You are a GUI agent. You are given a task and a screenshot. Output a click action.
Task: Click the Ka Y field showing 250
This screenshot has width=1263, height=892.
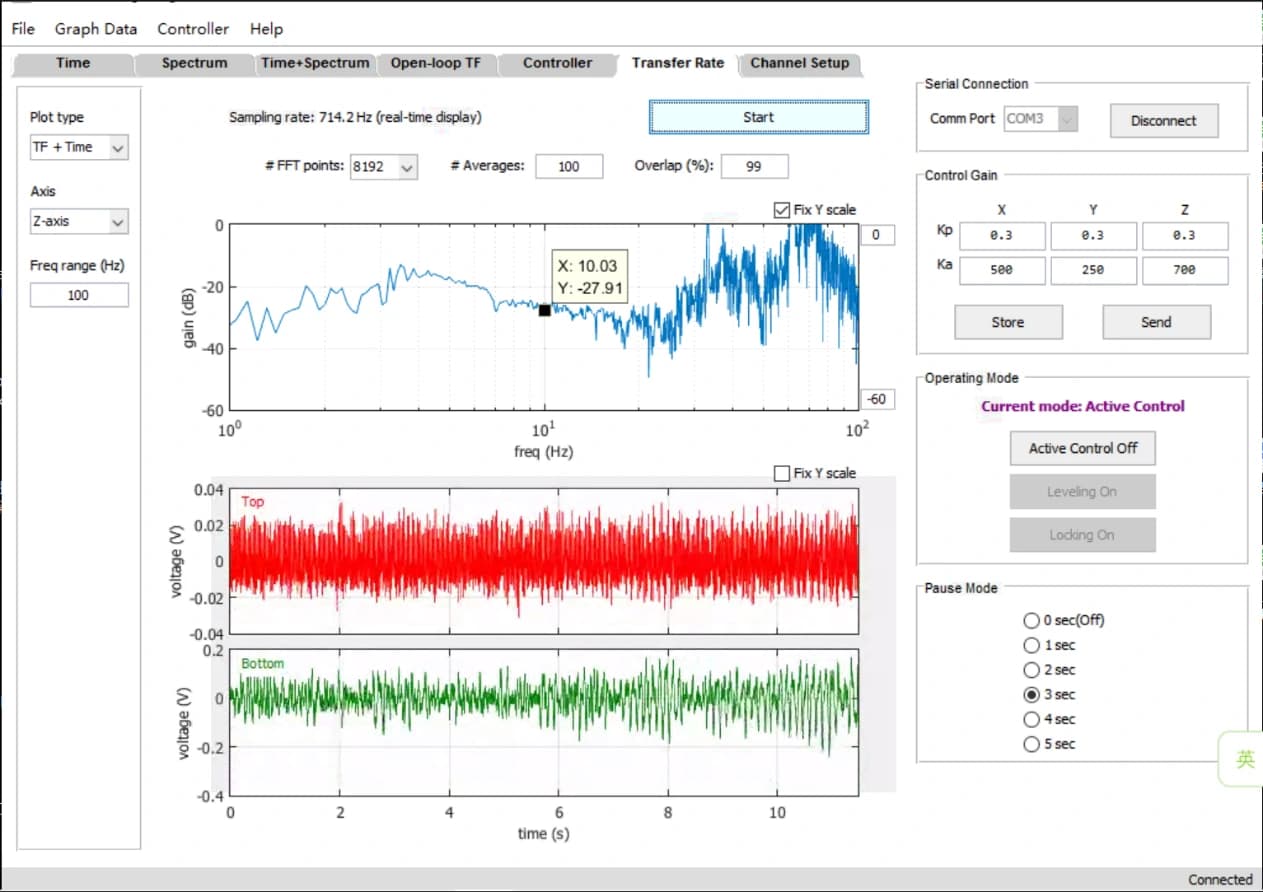pyautogui.click(x=1093, y=270)
